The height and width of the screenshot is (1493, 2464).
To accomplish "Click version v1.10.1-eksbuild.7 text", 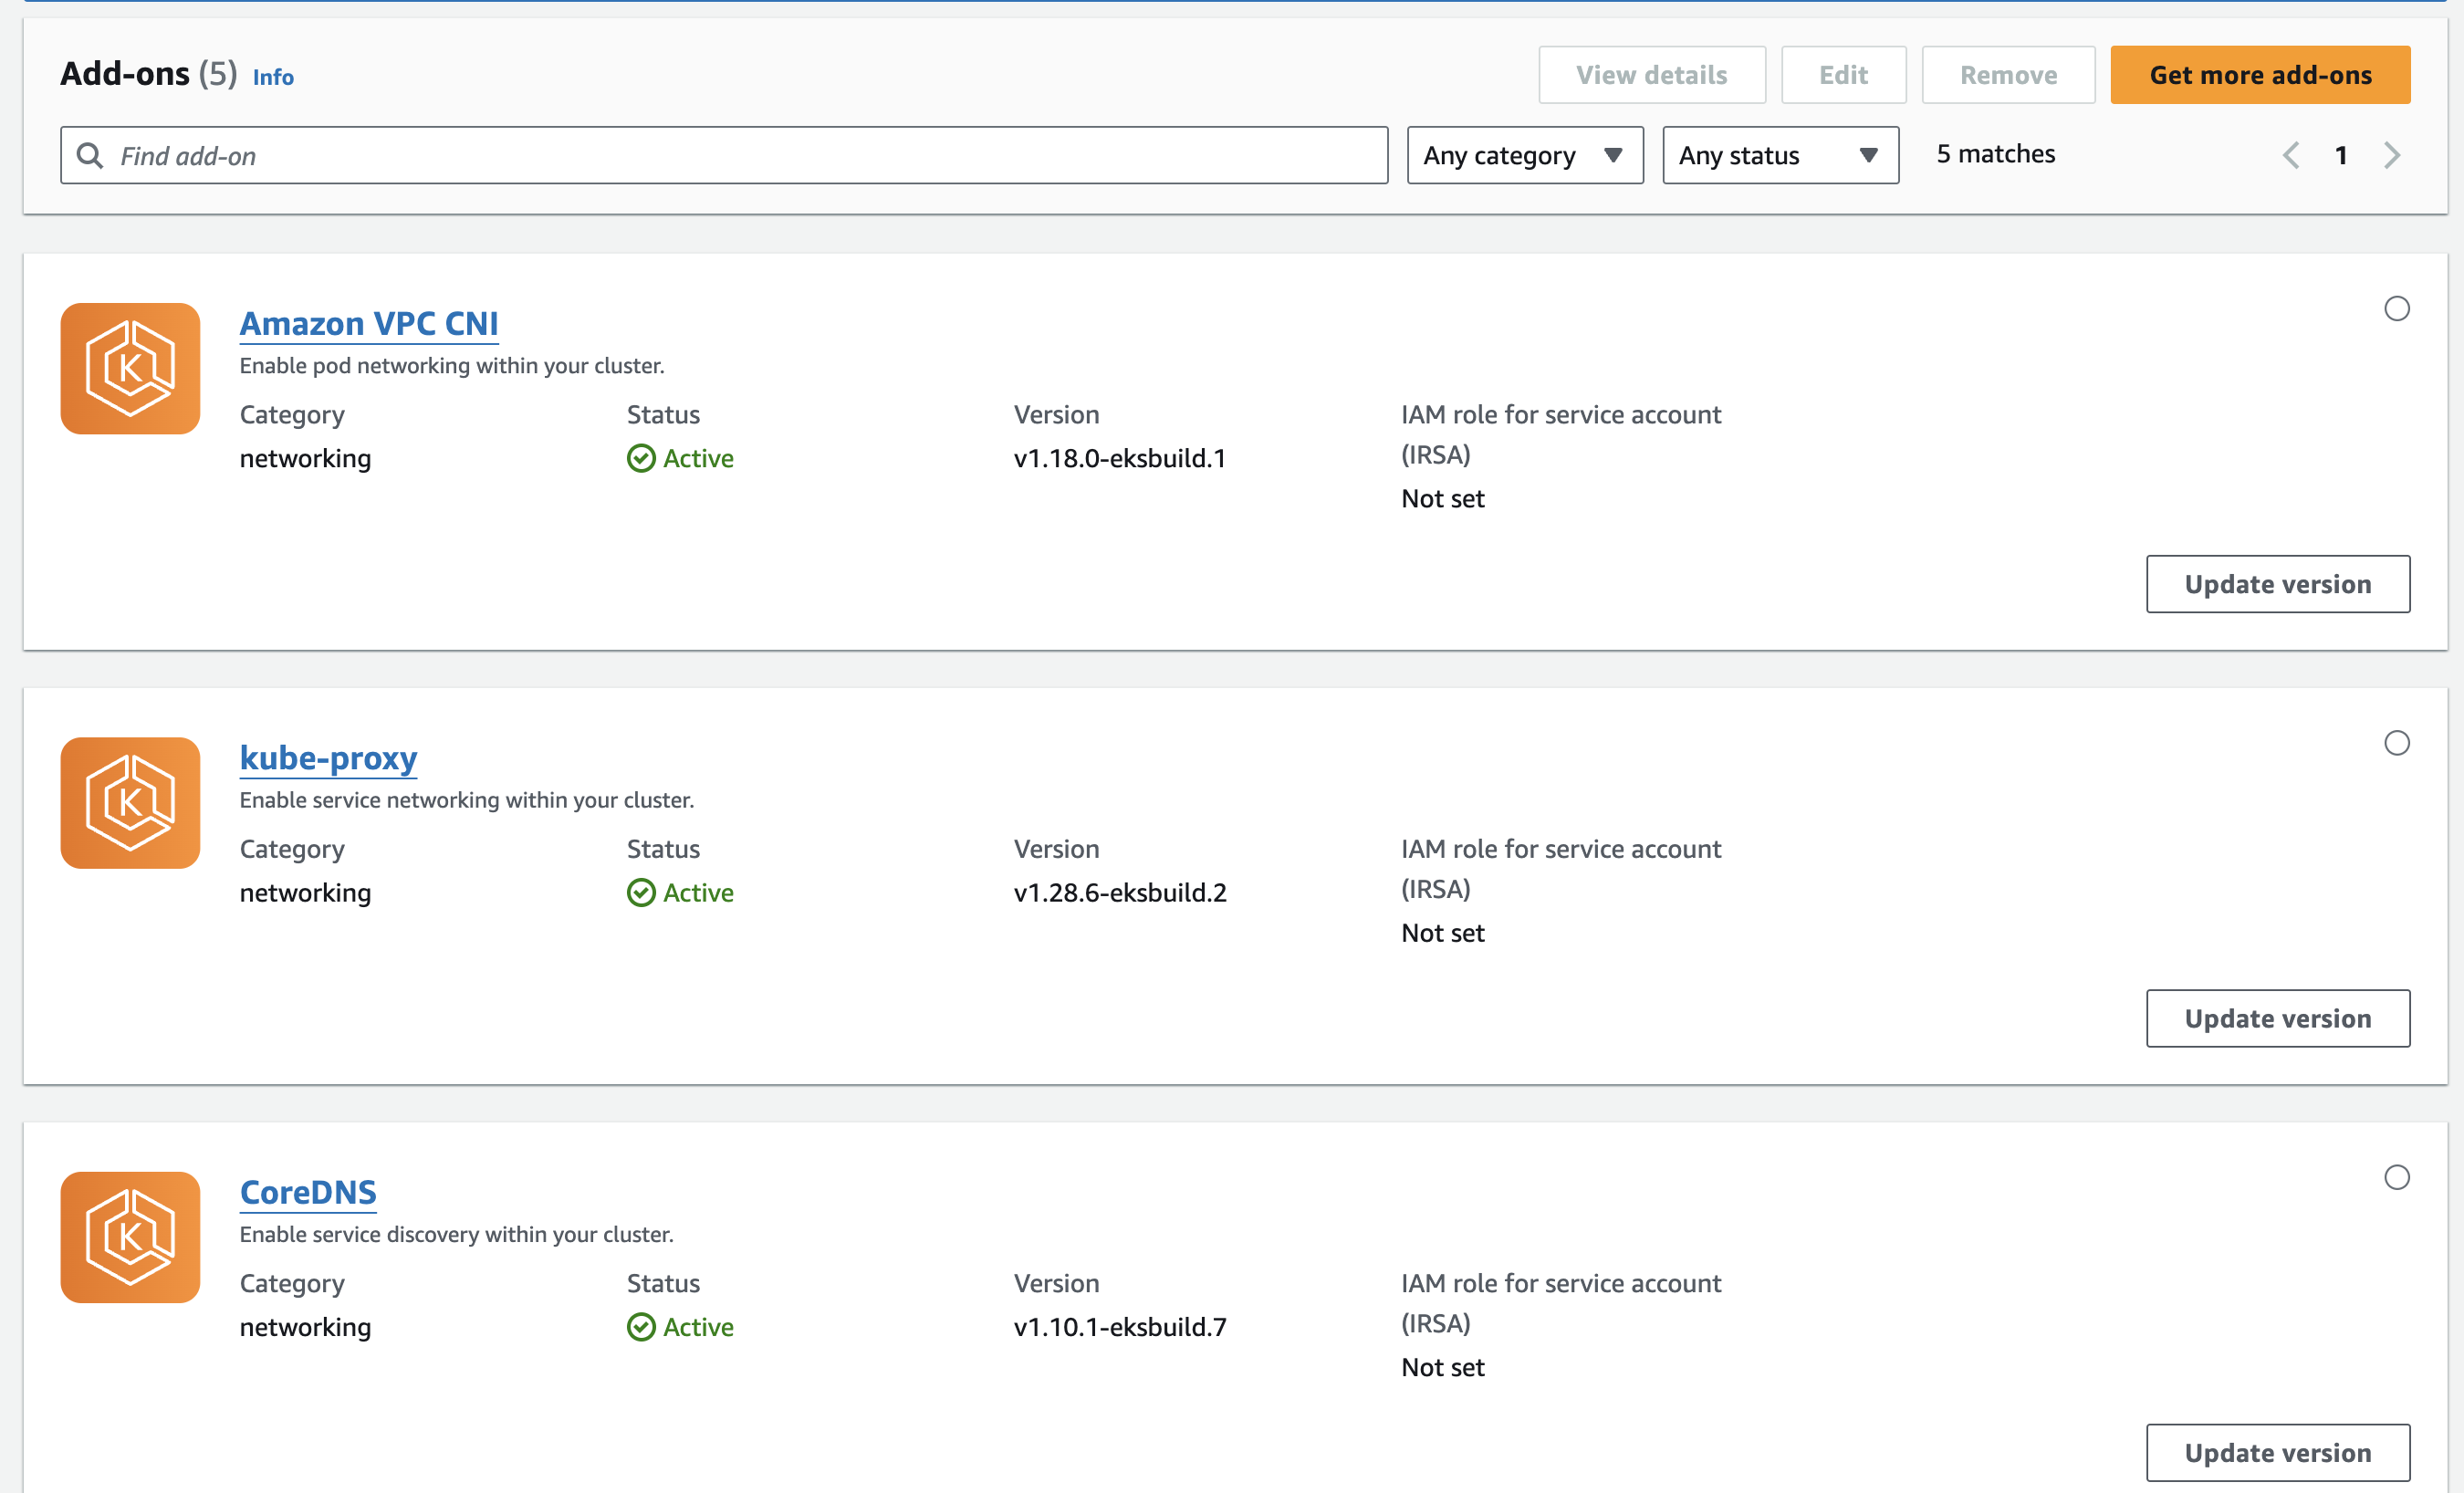I will point(1120,1327).
